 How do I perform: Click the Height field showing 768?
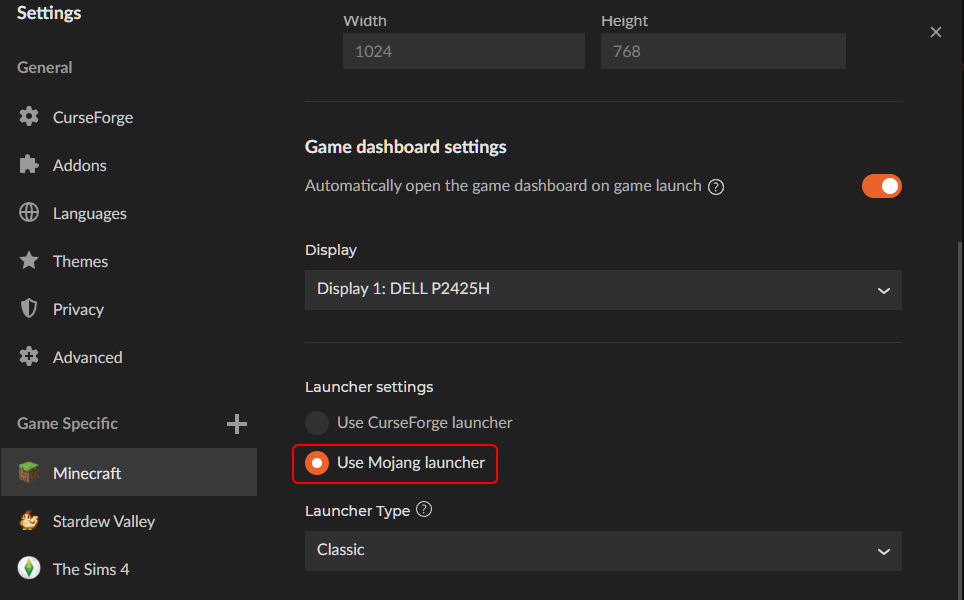(x=723, y=51)
